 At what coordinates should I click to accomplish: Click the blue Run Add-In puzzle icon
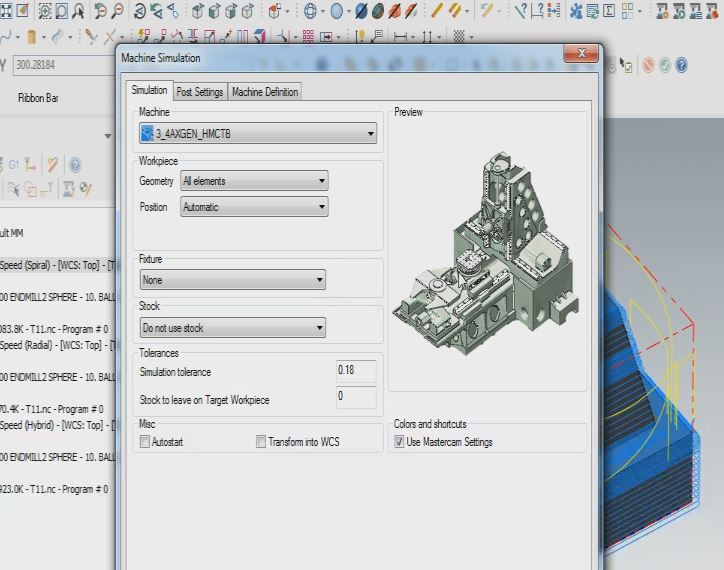click(576, 11)
